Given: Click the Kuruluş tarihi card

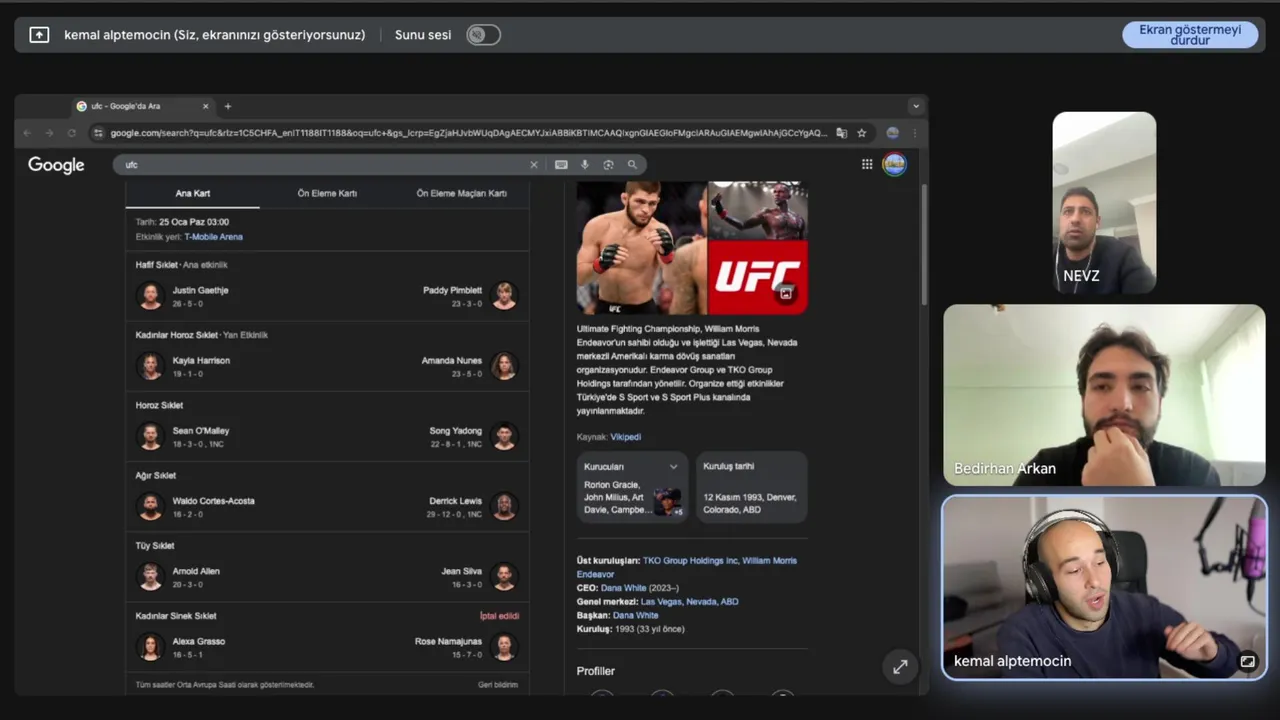Looking at the screenshot, I should 751,487.
